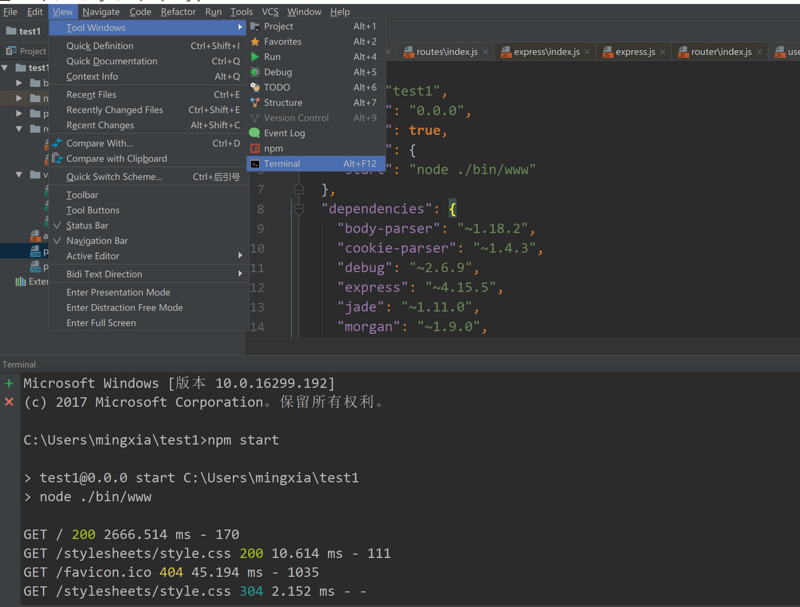Click the npm start command line
The image size is (800, 607).
pos(151,440)
